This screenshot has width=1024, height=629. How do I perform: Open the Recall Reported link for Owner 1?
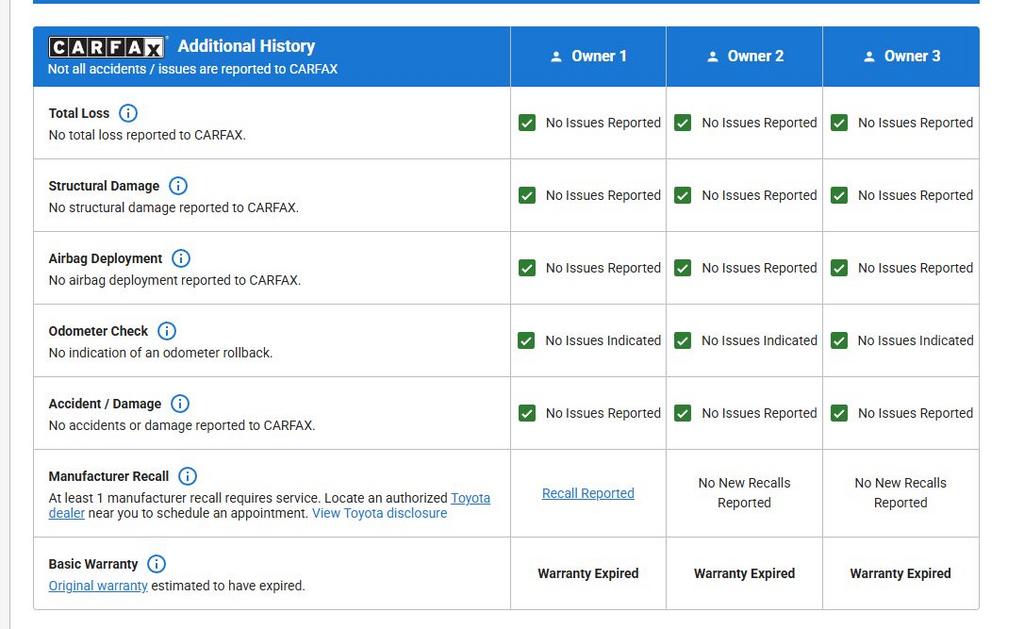coord(588,493)
